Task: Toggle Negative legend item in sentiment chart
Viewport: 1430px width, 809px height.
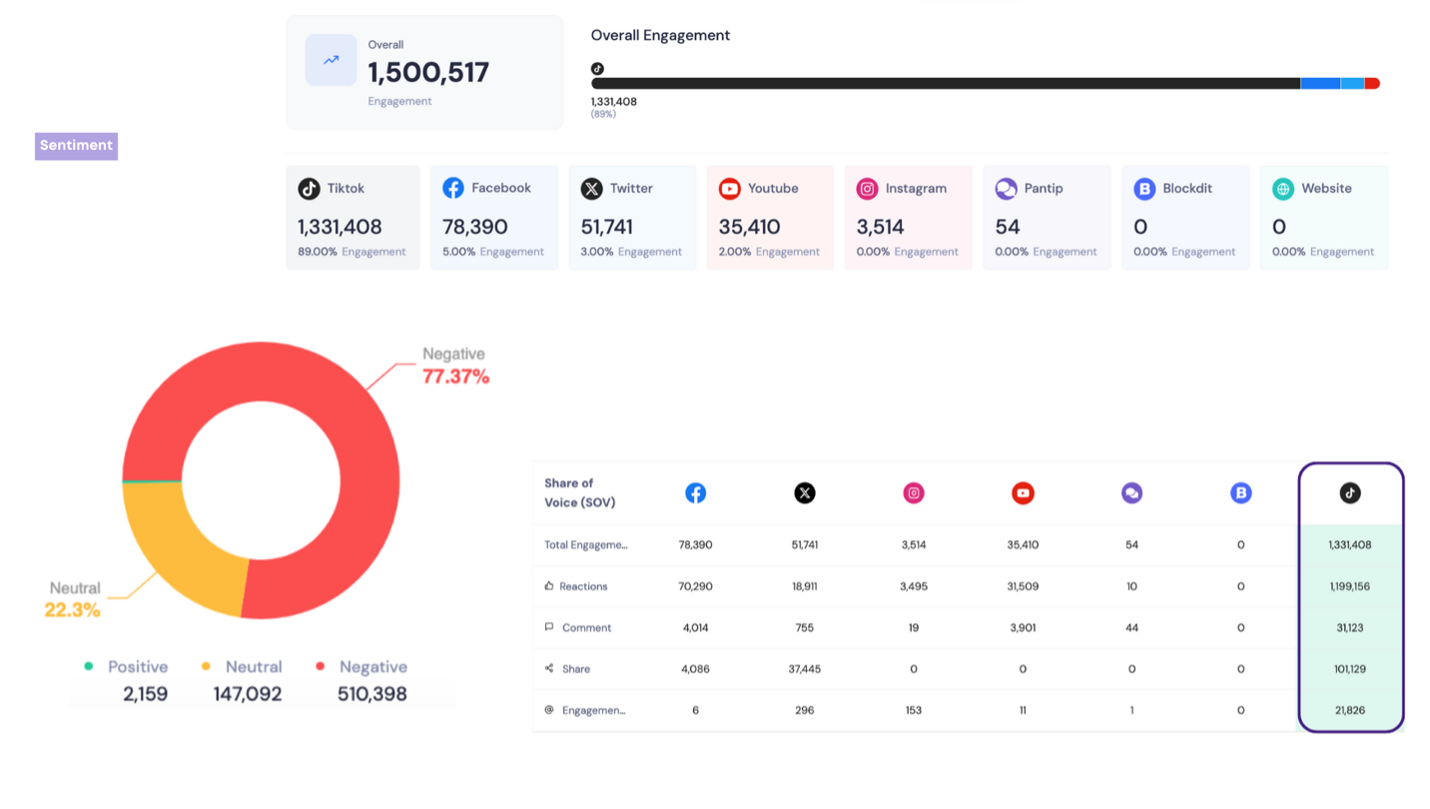Action: 362,667
